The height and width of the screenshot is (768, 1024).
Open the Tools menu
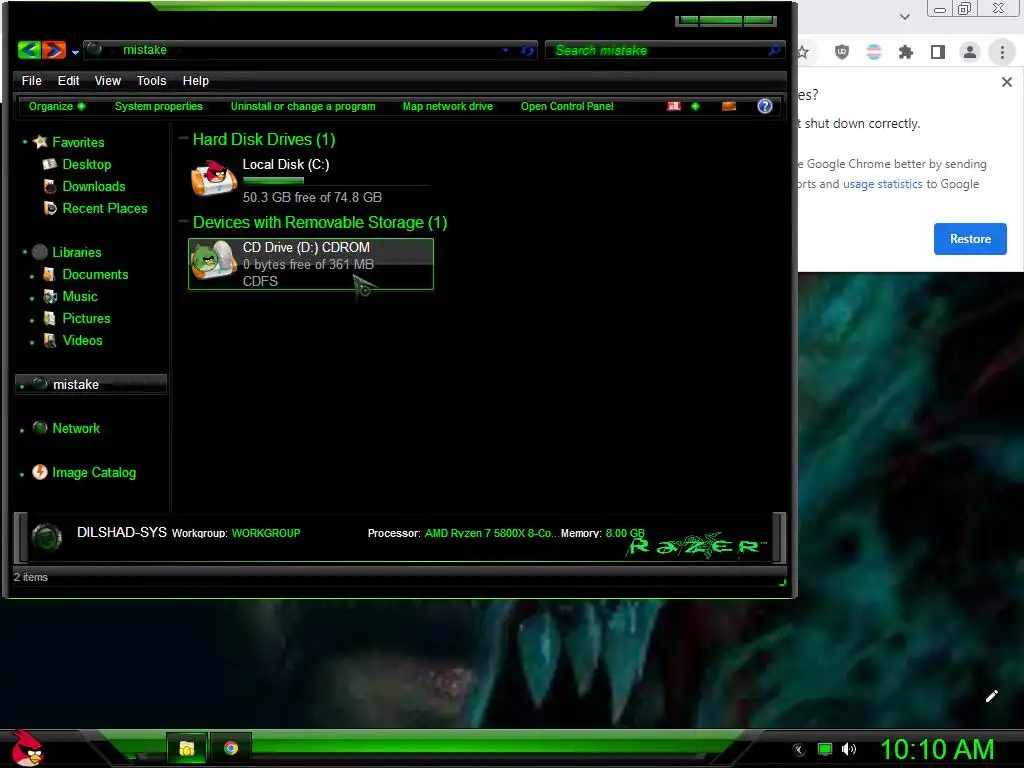[151, 80]
